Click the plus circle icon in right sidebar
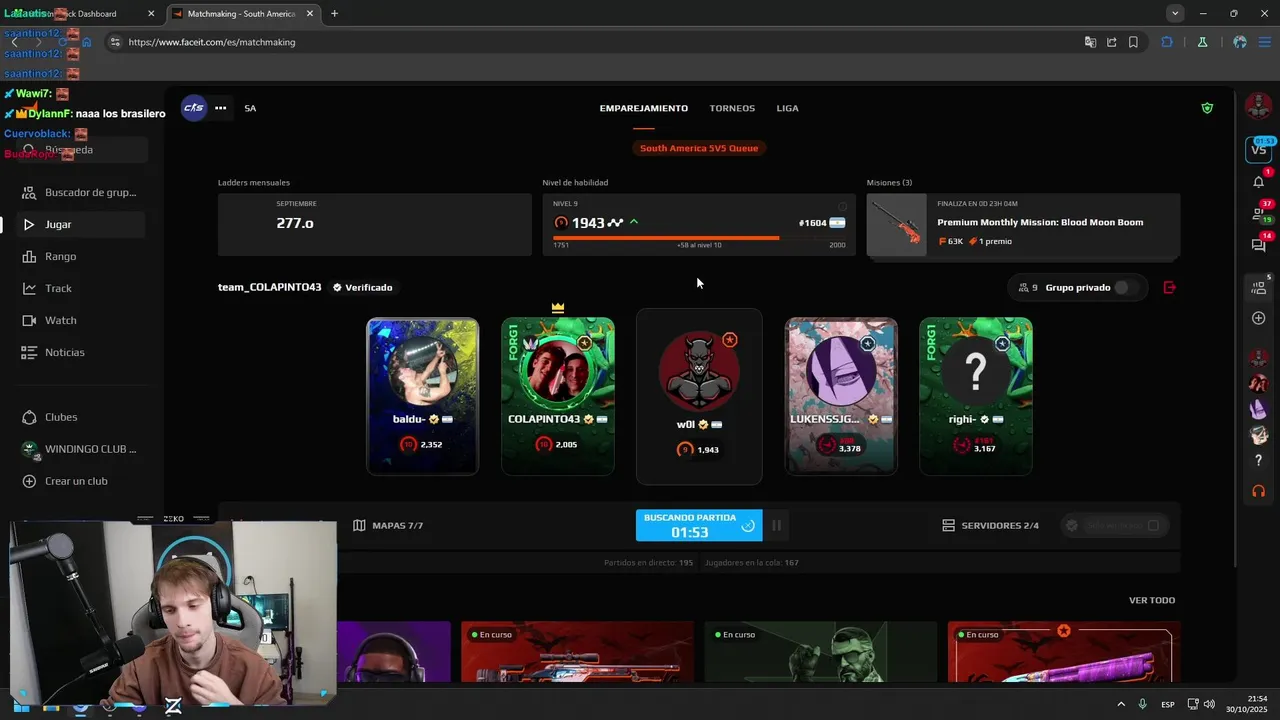The image size is (1280, 720). (x=1258, y=318)
